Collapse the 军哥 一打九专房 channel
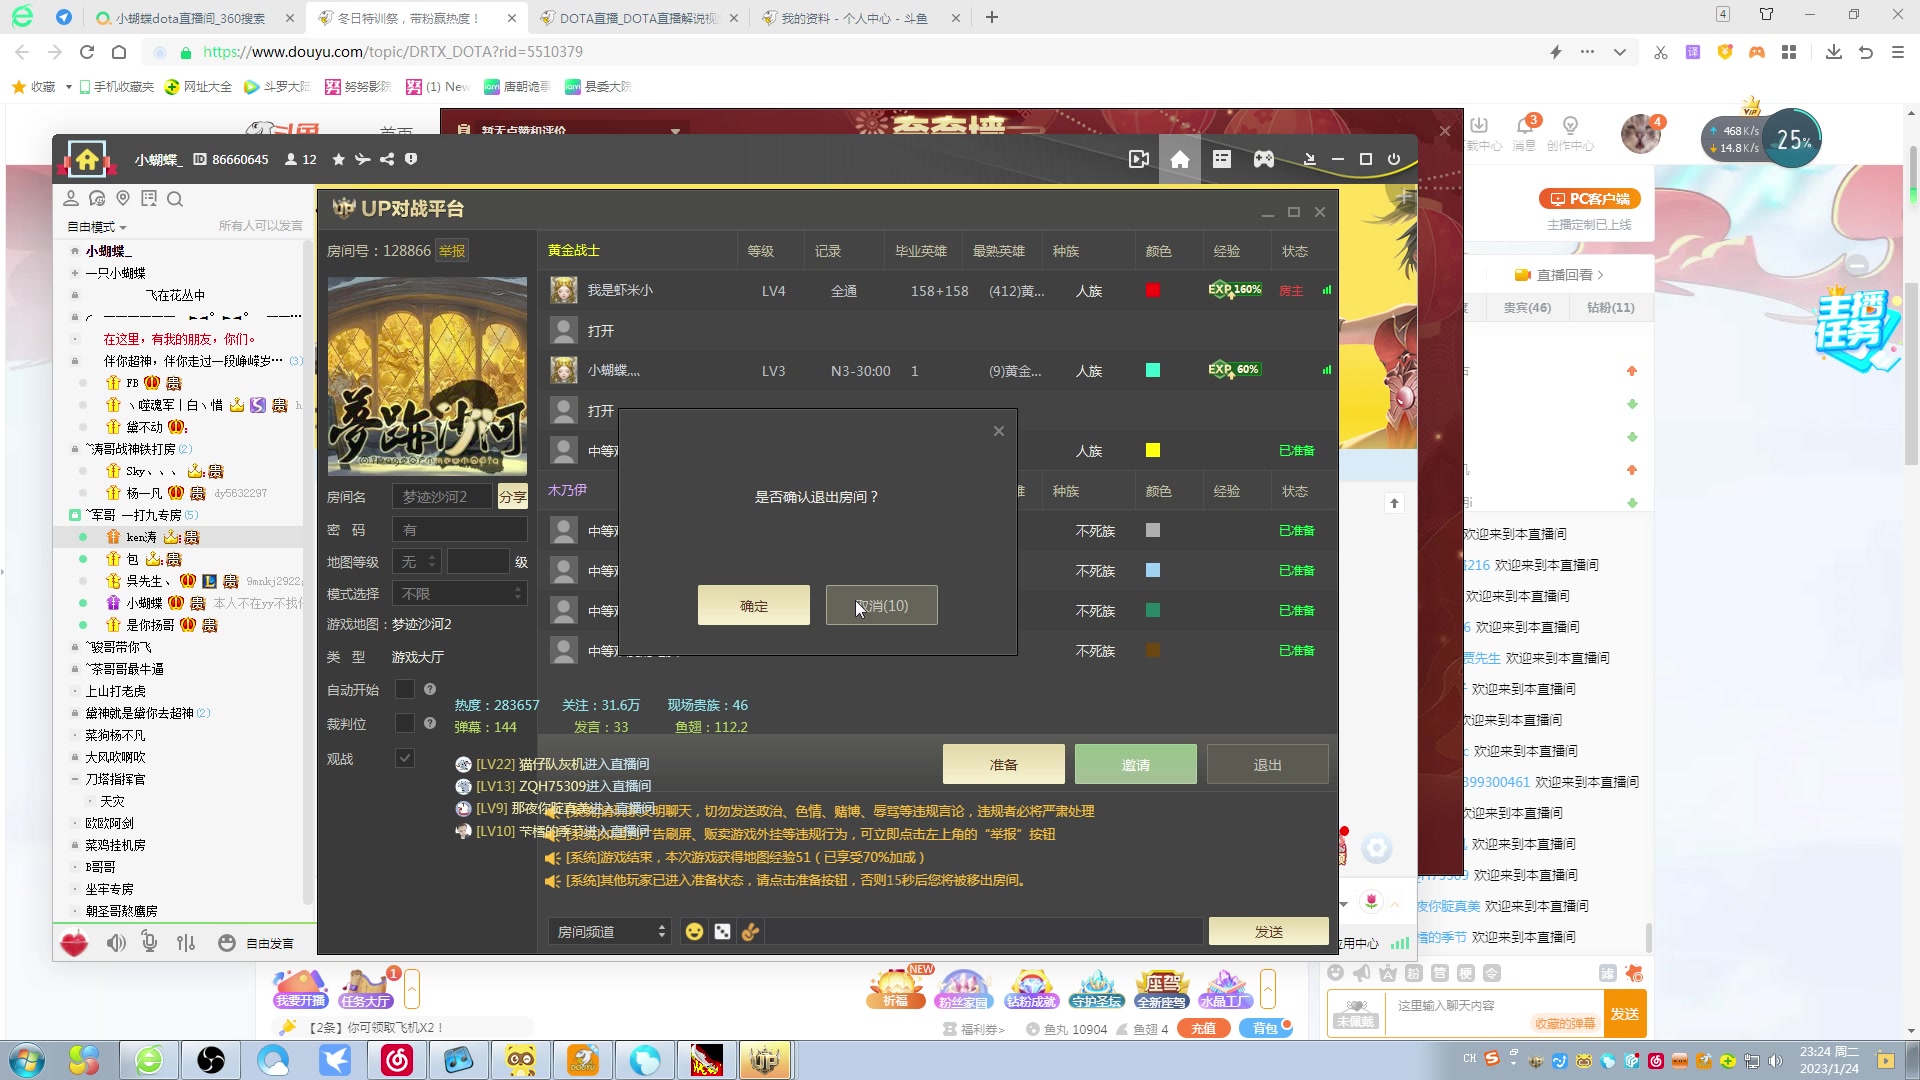The height and width of the screenshot is (1080, 1920). coord(74,515)
